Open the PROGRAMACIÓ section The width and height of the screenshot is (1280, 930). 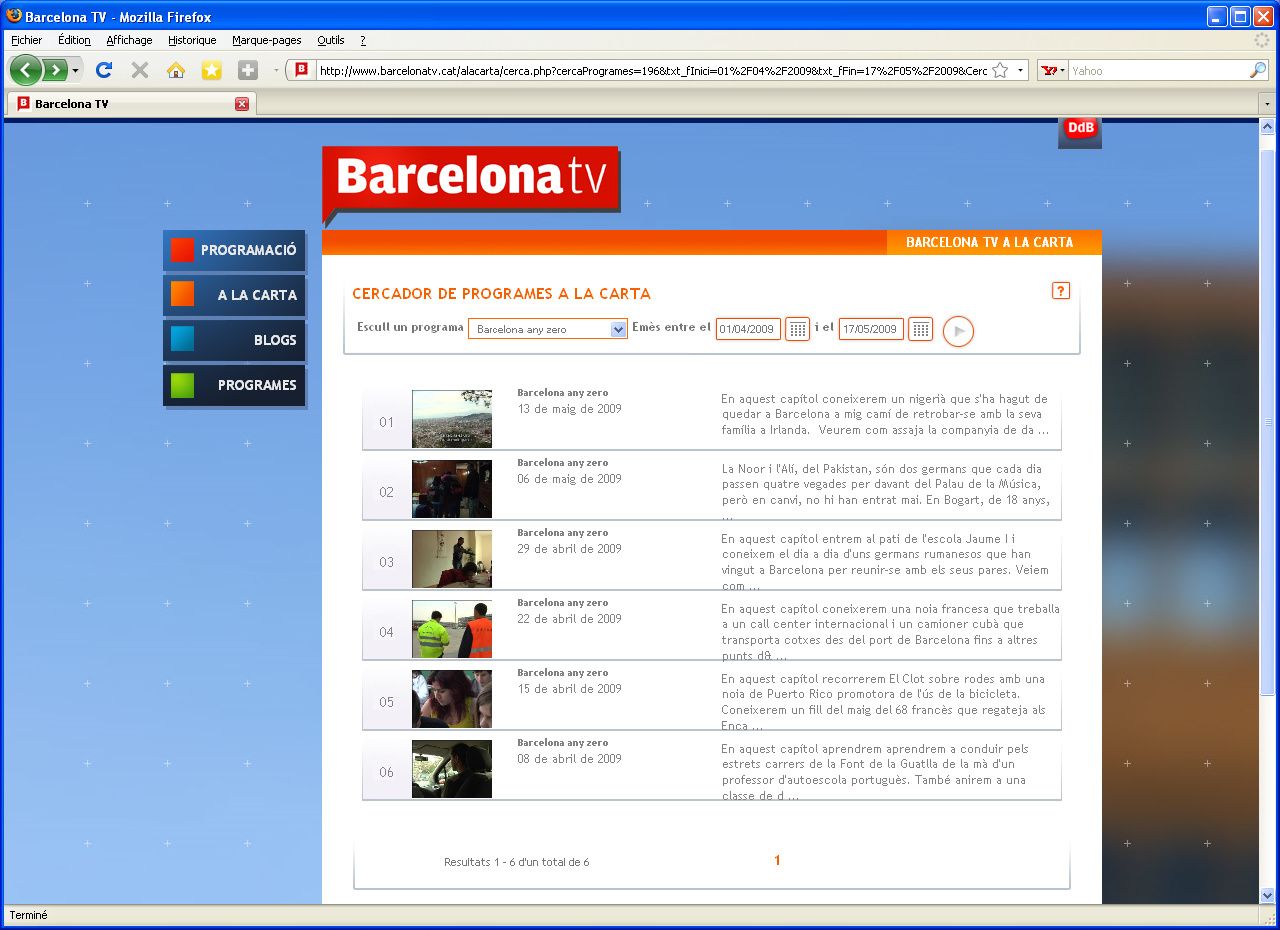coord(234,250)
